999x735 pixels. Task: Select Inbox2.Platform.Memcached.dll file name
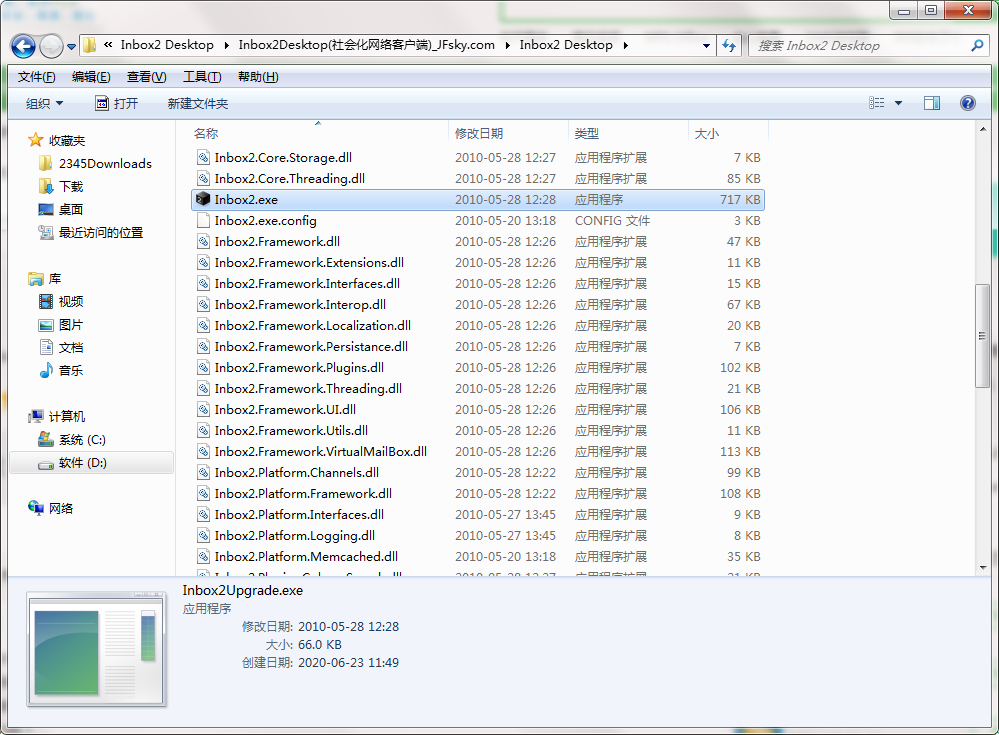tap(306, 557)
